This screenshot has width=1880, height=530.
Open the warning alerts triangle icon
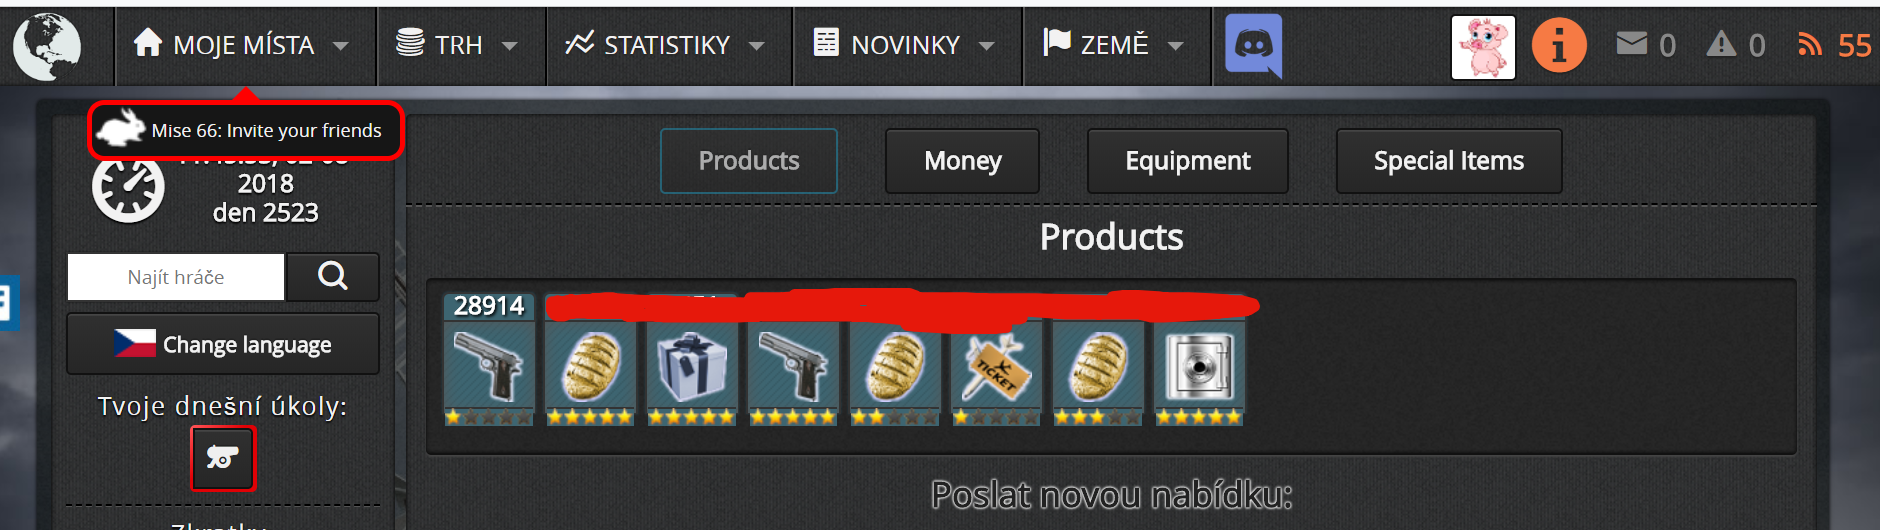tap(1721, 43)
